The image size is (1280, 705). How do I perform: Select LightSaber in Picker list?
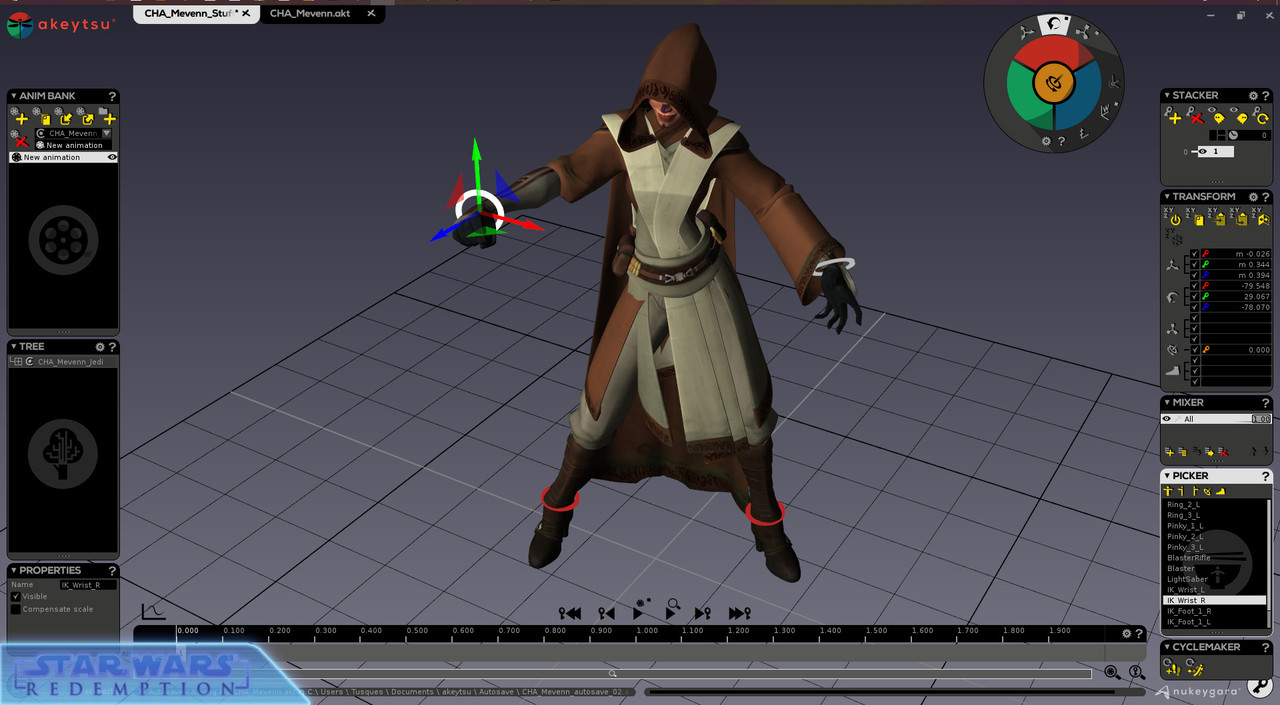(1214, 579)
